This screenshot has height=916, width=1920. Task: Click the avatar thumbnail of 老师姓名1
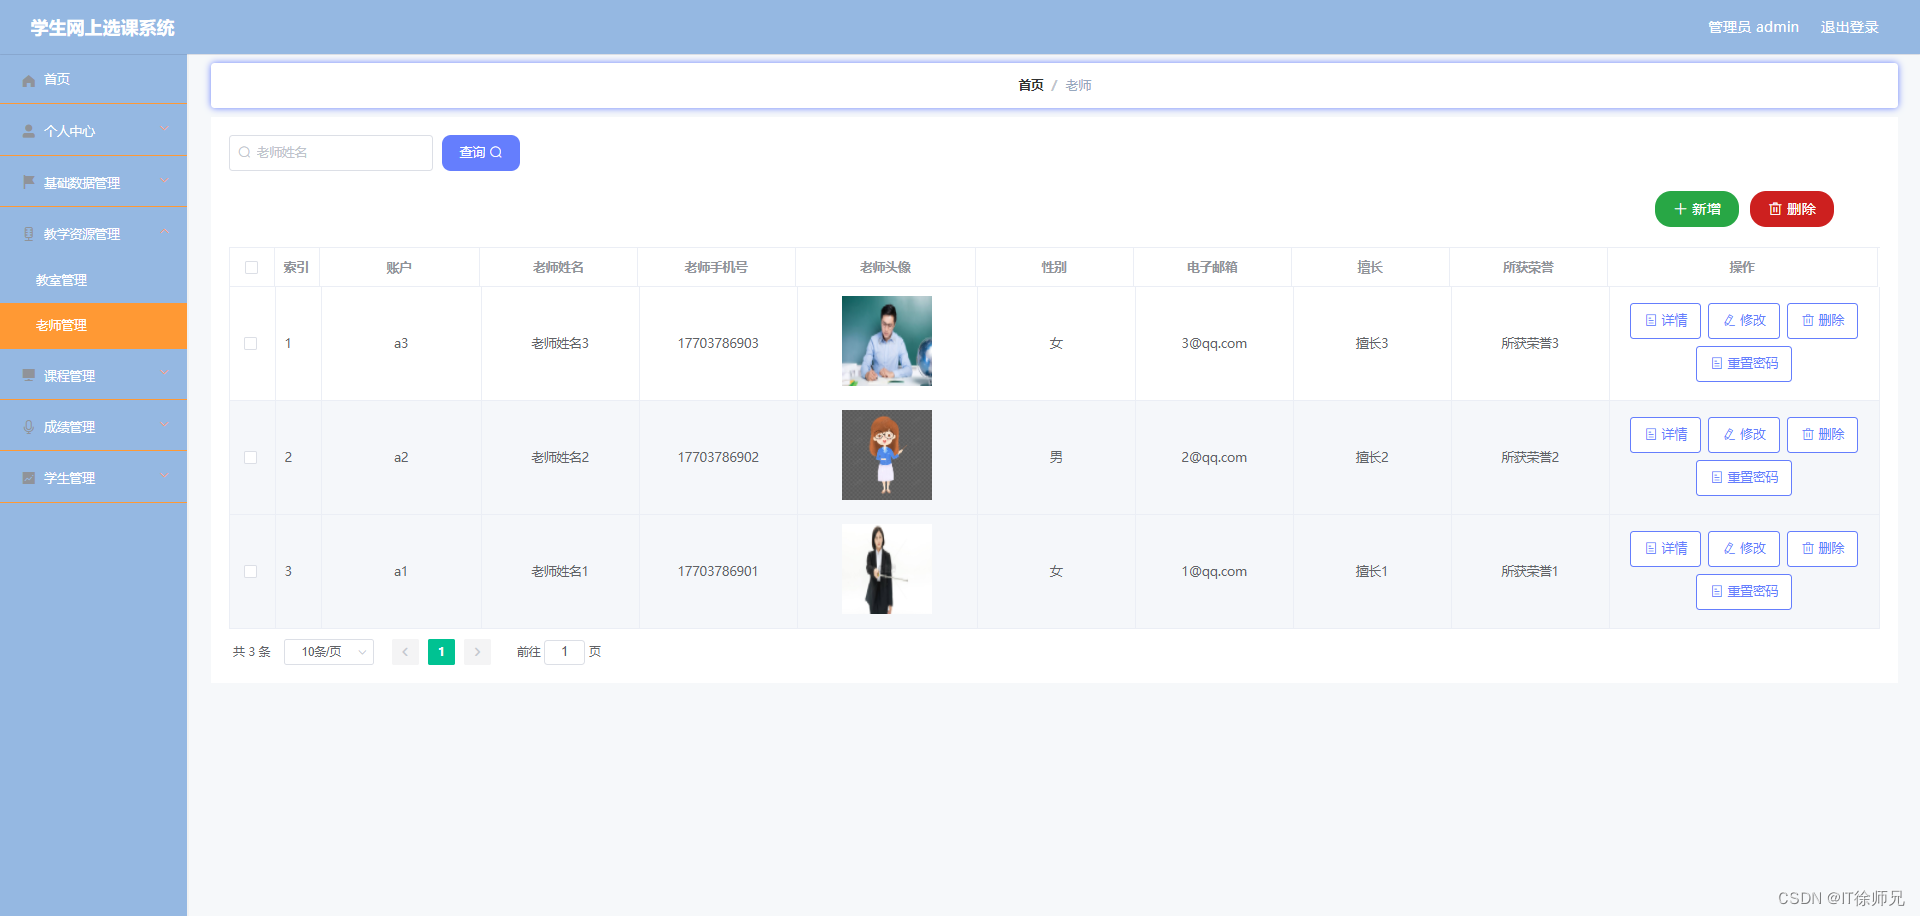pyautogui.click(x=886, y=569)
